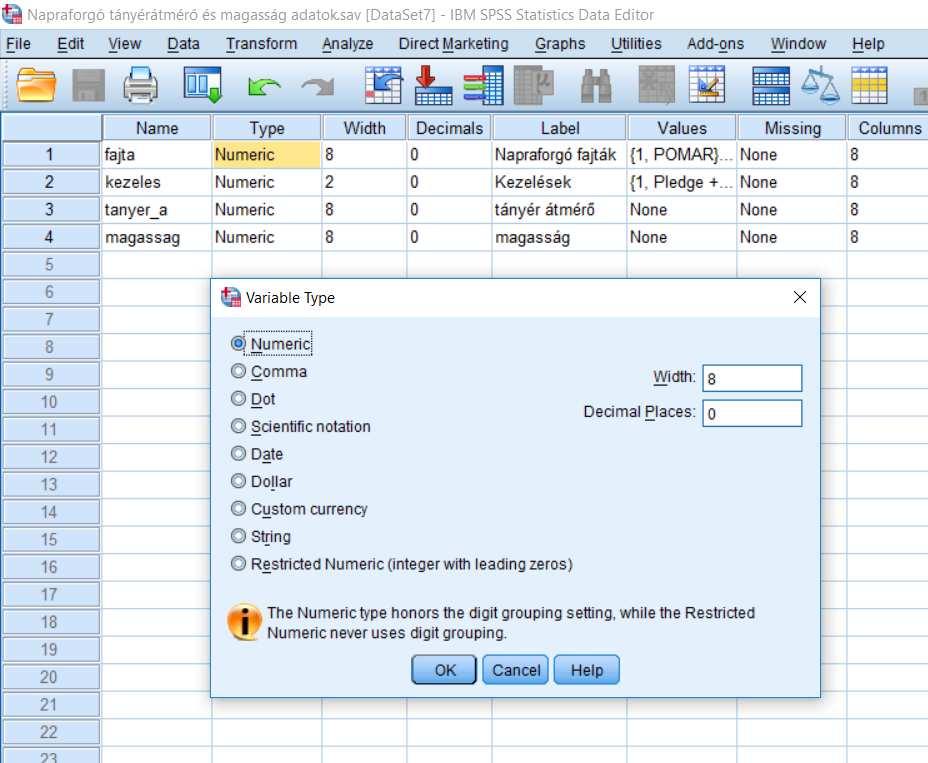Open the Direct Marketing menu
Screen dimensions: 928x763
tap(453, 44)
